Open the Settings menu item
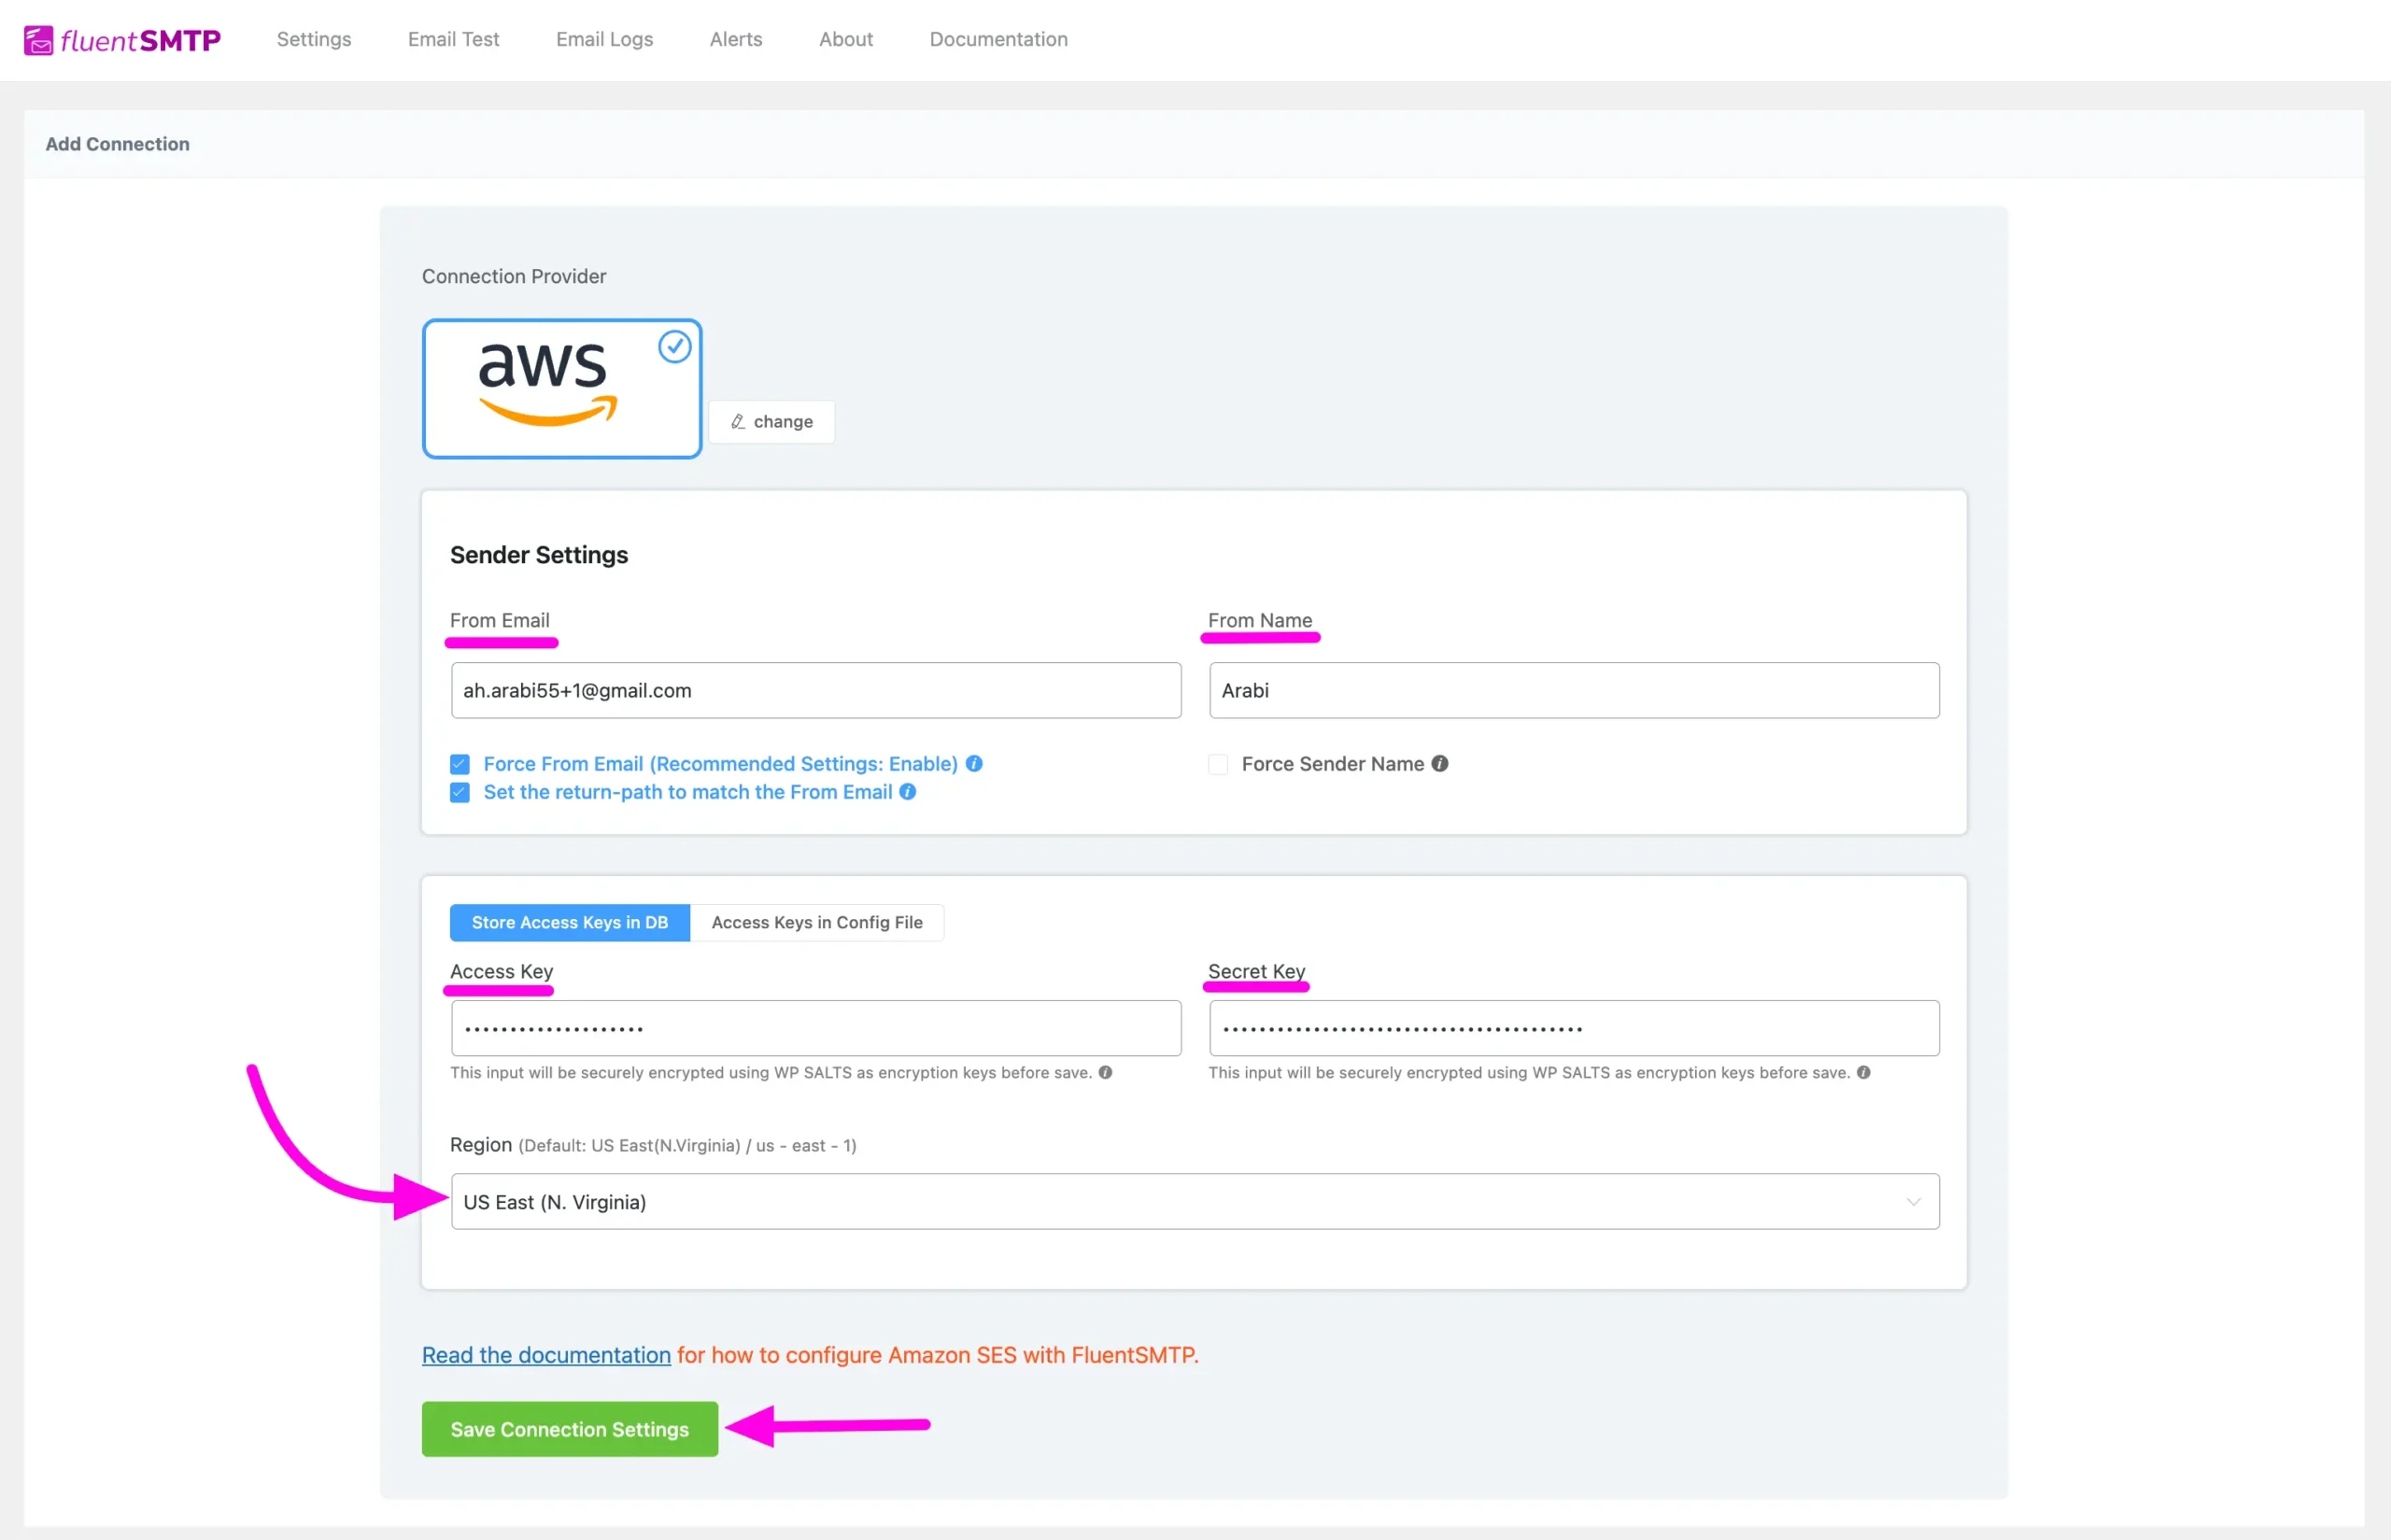Viewport: 2391px width, 1540px height. [314, 39]
